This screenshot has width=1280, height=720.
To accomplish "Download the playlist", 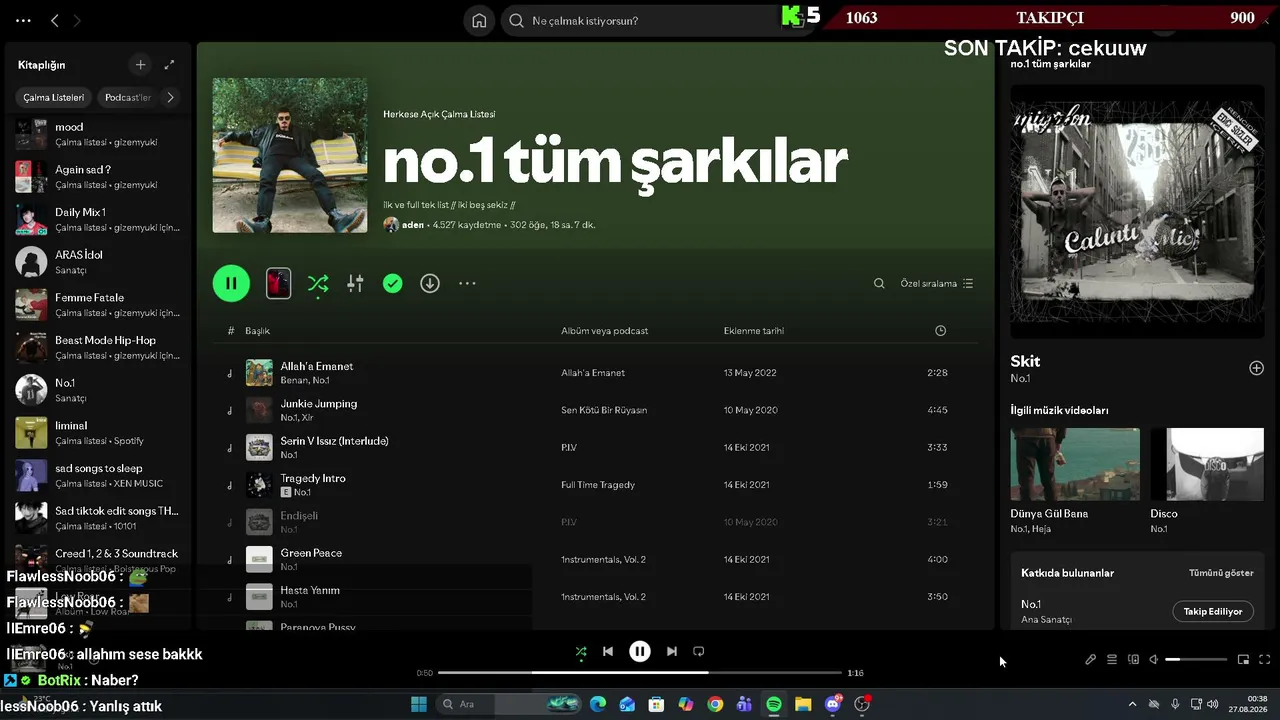I will click(x=430, y=283).
